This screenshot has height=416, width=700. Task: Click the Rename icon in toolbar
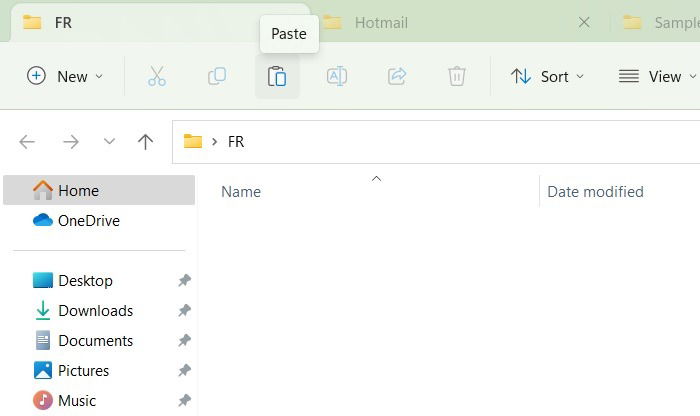click(337, 76)
